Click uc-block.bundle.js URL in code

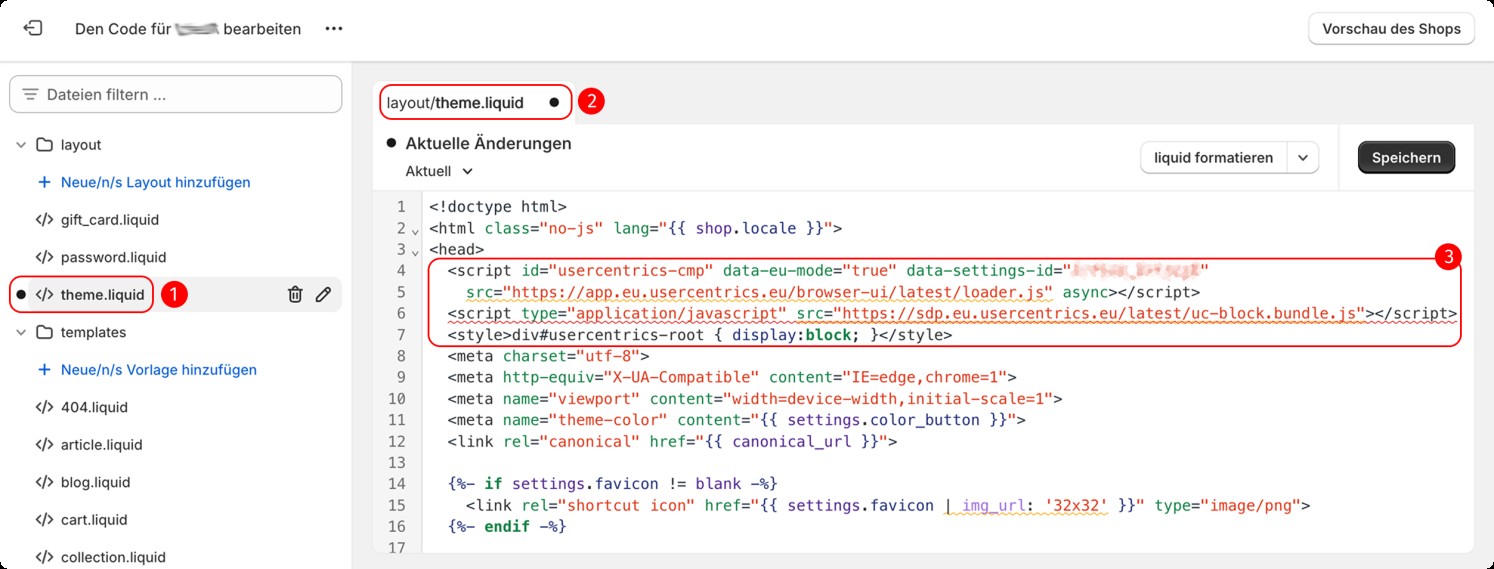[x=1098, y=313]
